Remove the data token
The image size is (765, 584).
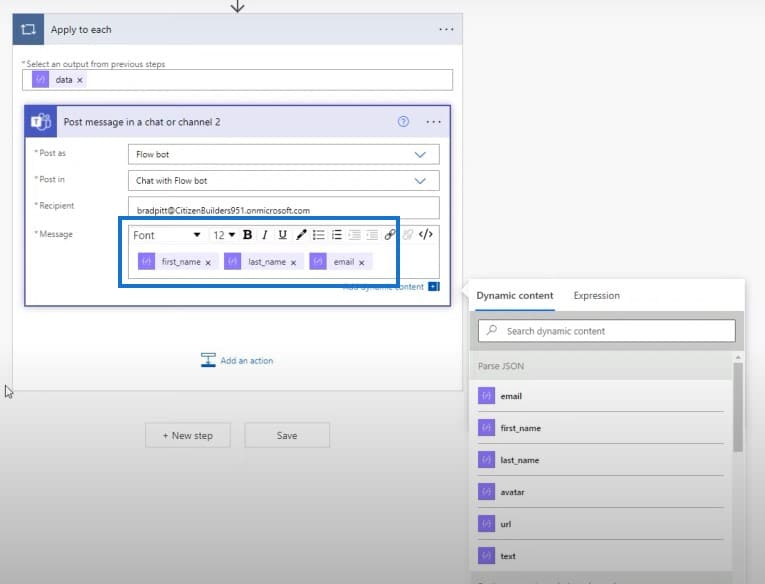[80, 80]
